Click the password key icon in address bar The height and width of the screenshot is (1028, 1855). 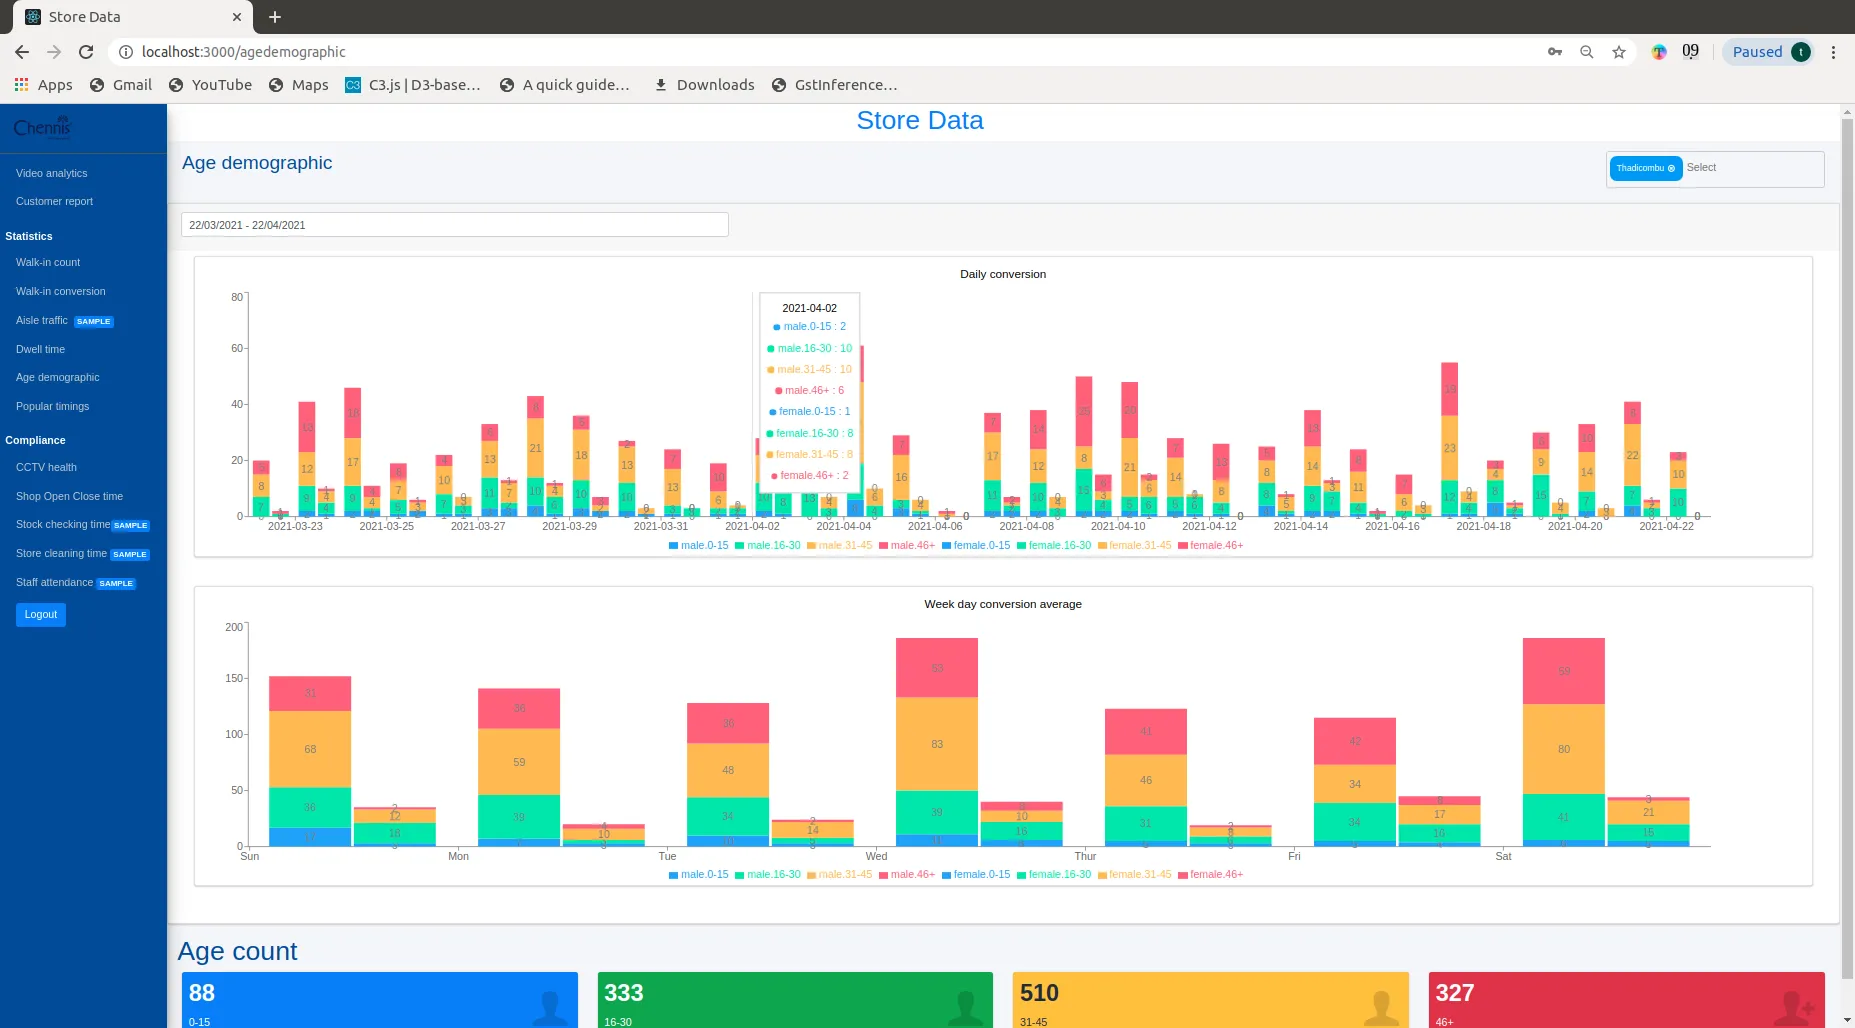(1554, 52)
